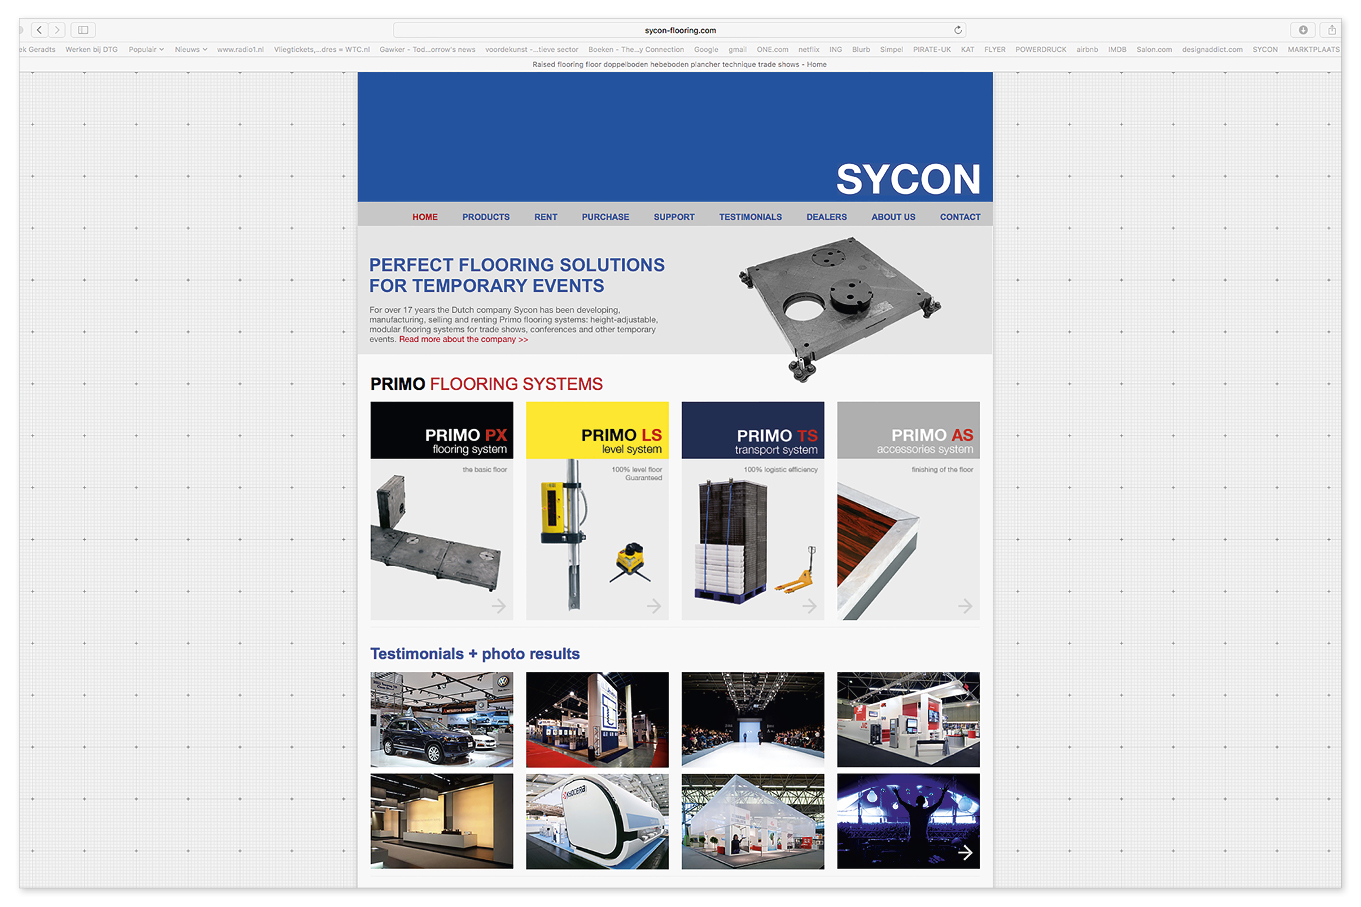Open the Testimonials navigation tab

pos(750,217)
